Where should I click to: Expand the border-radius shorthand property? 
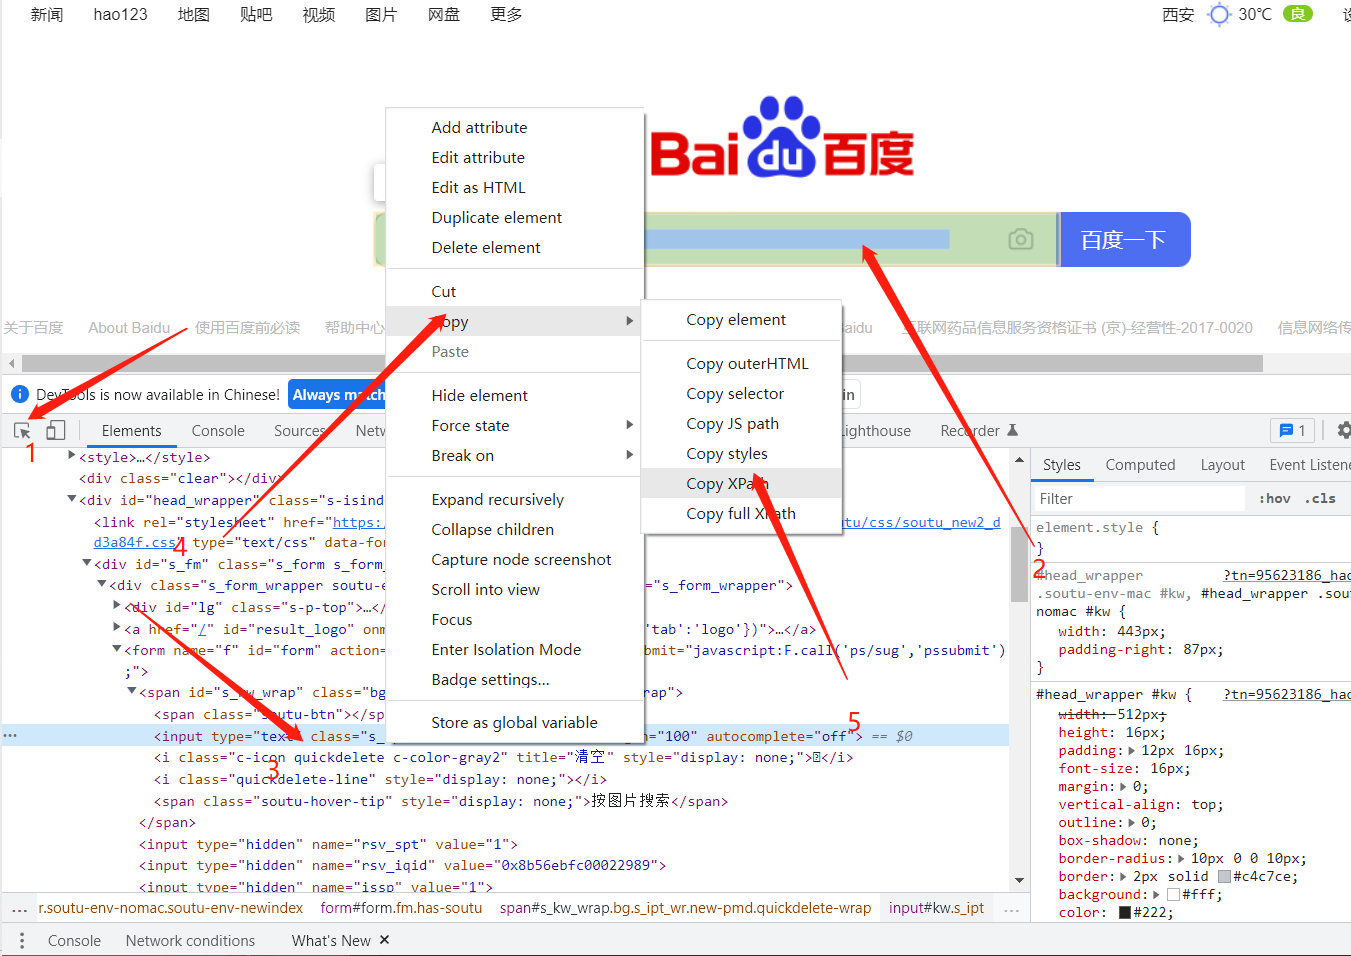(x=1181, y=859)
